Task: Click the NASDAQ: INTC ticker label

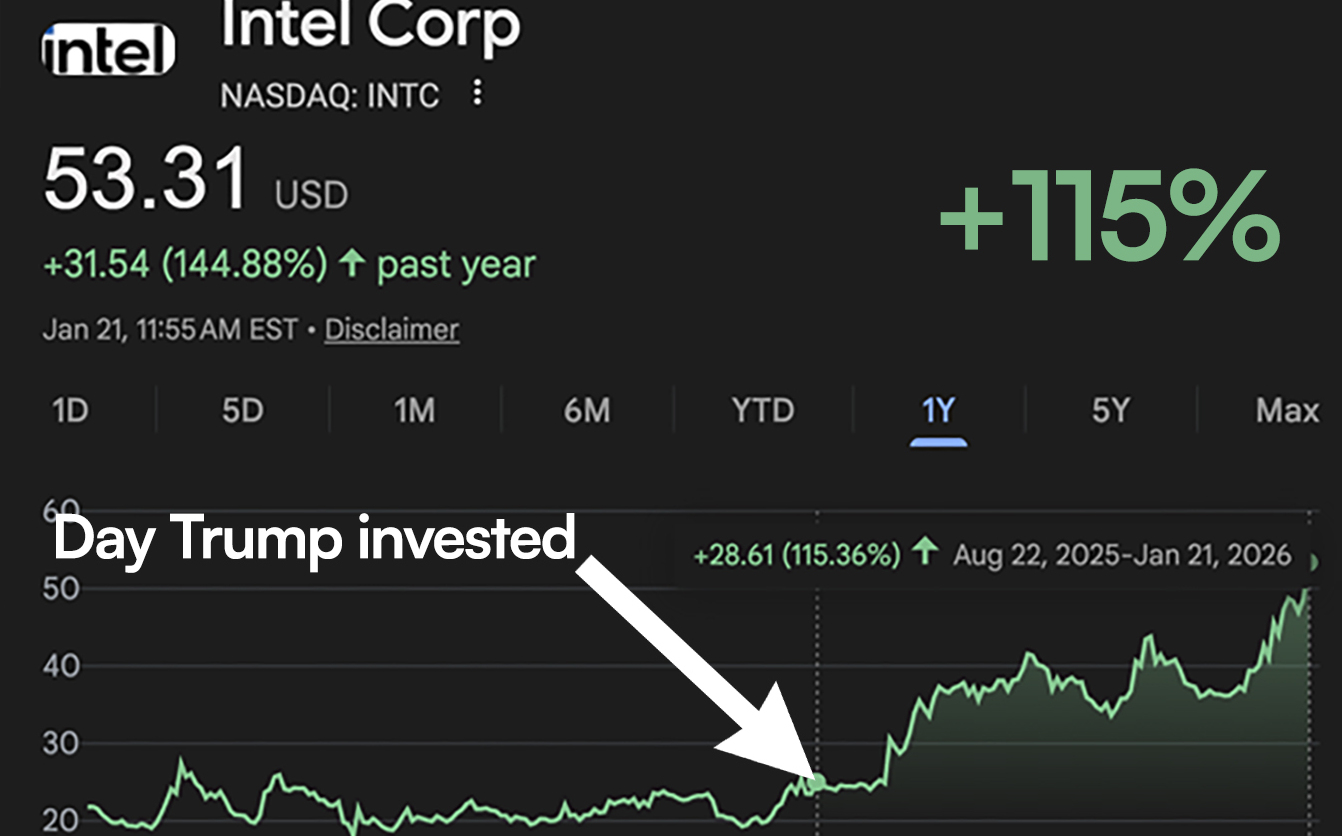Action: point(330,95)
